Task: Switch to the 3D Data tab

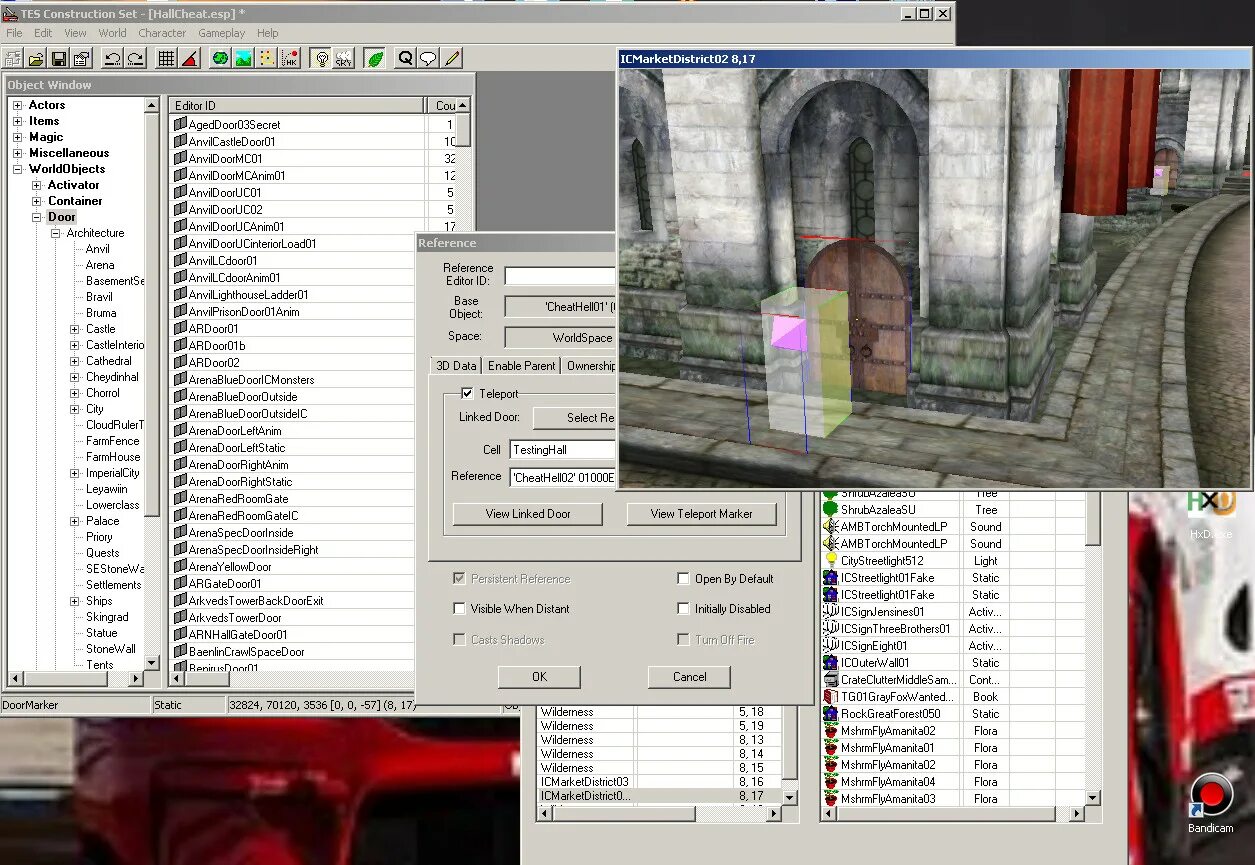Action: point(456,366)
